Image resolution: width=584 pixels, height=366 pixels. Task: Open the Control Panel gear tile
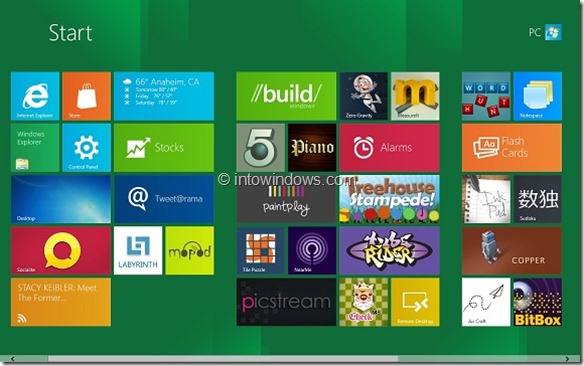[86, 148]
